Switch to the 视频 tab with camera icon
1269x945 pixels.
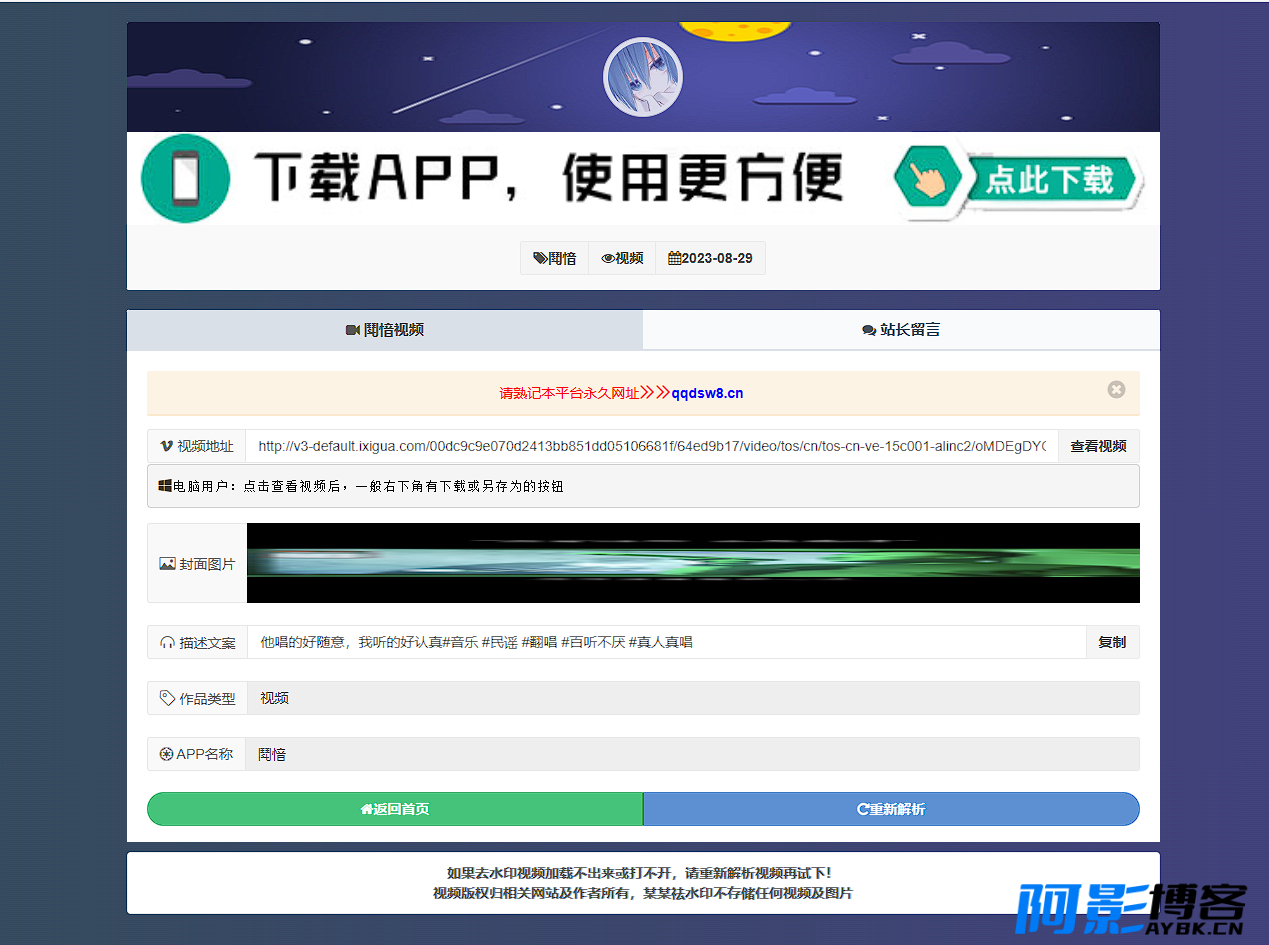coord(385,330)
